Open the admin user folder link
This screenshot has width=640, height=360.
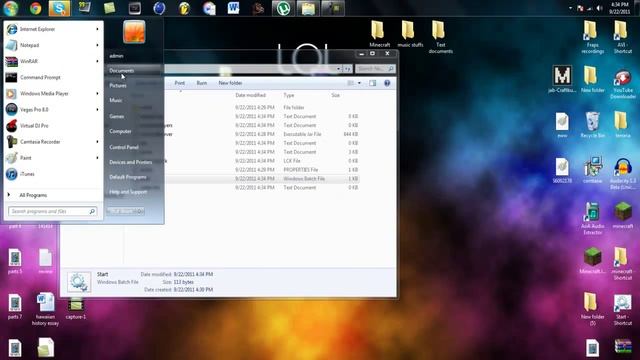[x=116, y=56]
